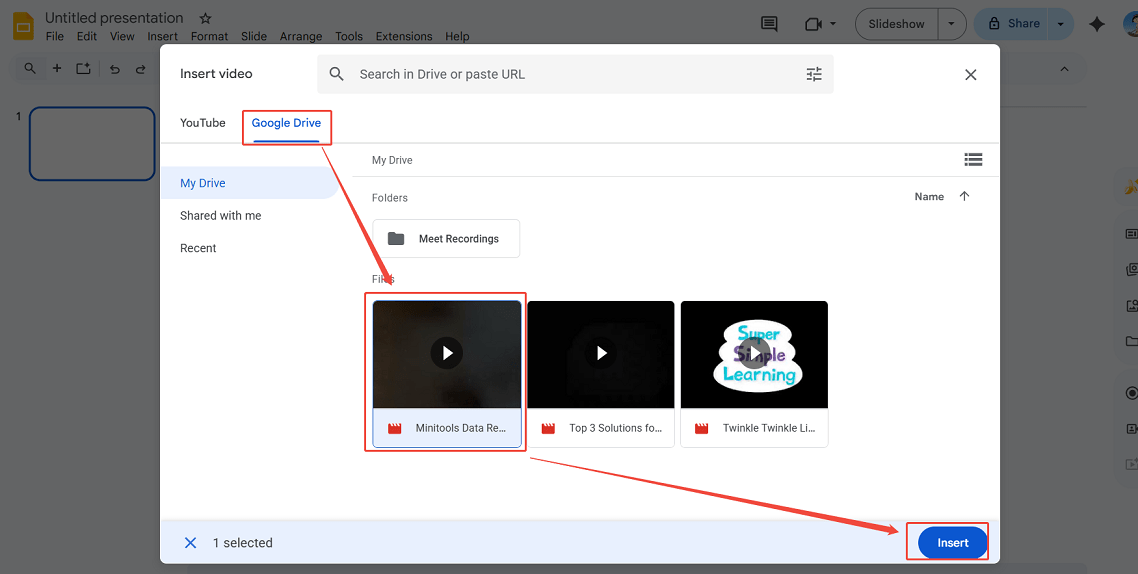Screen dimensions: 1138x574
Task: Select slide 1 thumbnail in filmstrip
Action: [x=92, y=144]
